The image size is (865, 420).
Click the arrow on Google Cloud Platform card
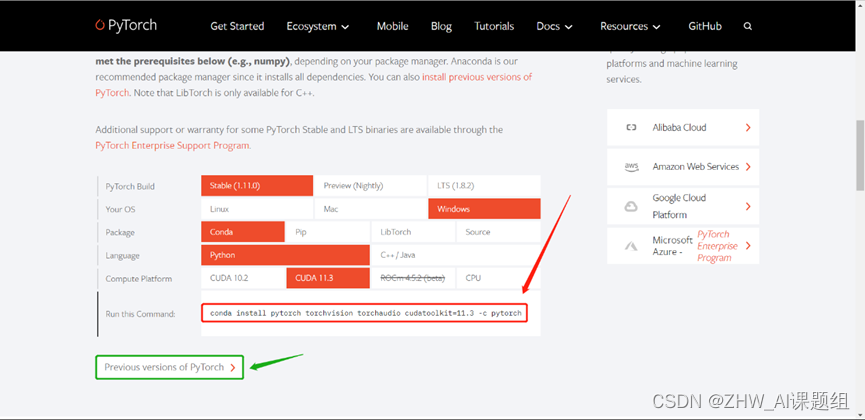pos(748,206)
